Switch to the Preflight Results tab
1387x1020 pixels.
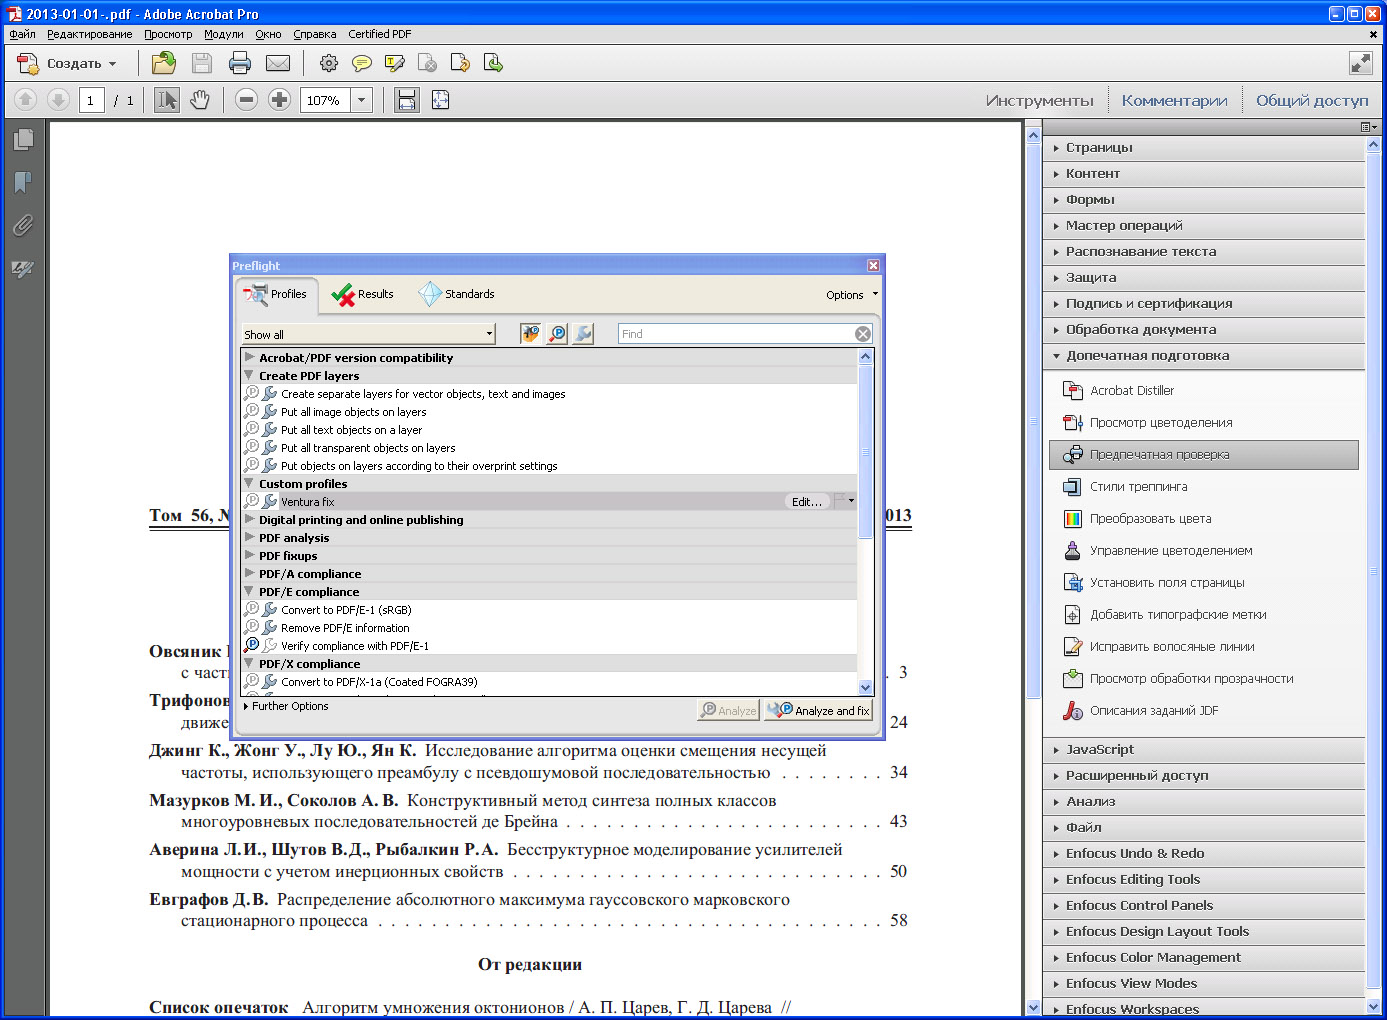pos(363,294)
